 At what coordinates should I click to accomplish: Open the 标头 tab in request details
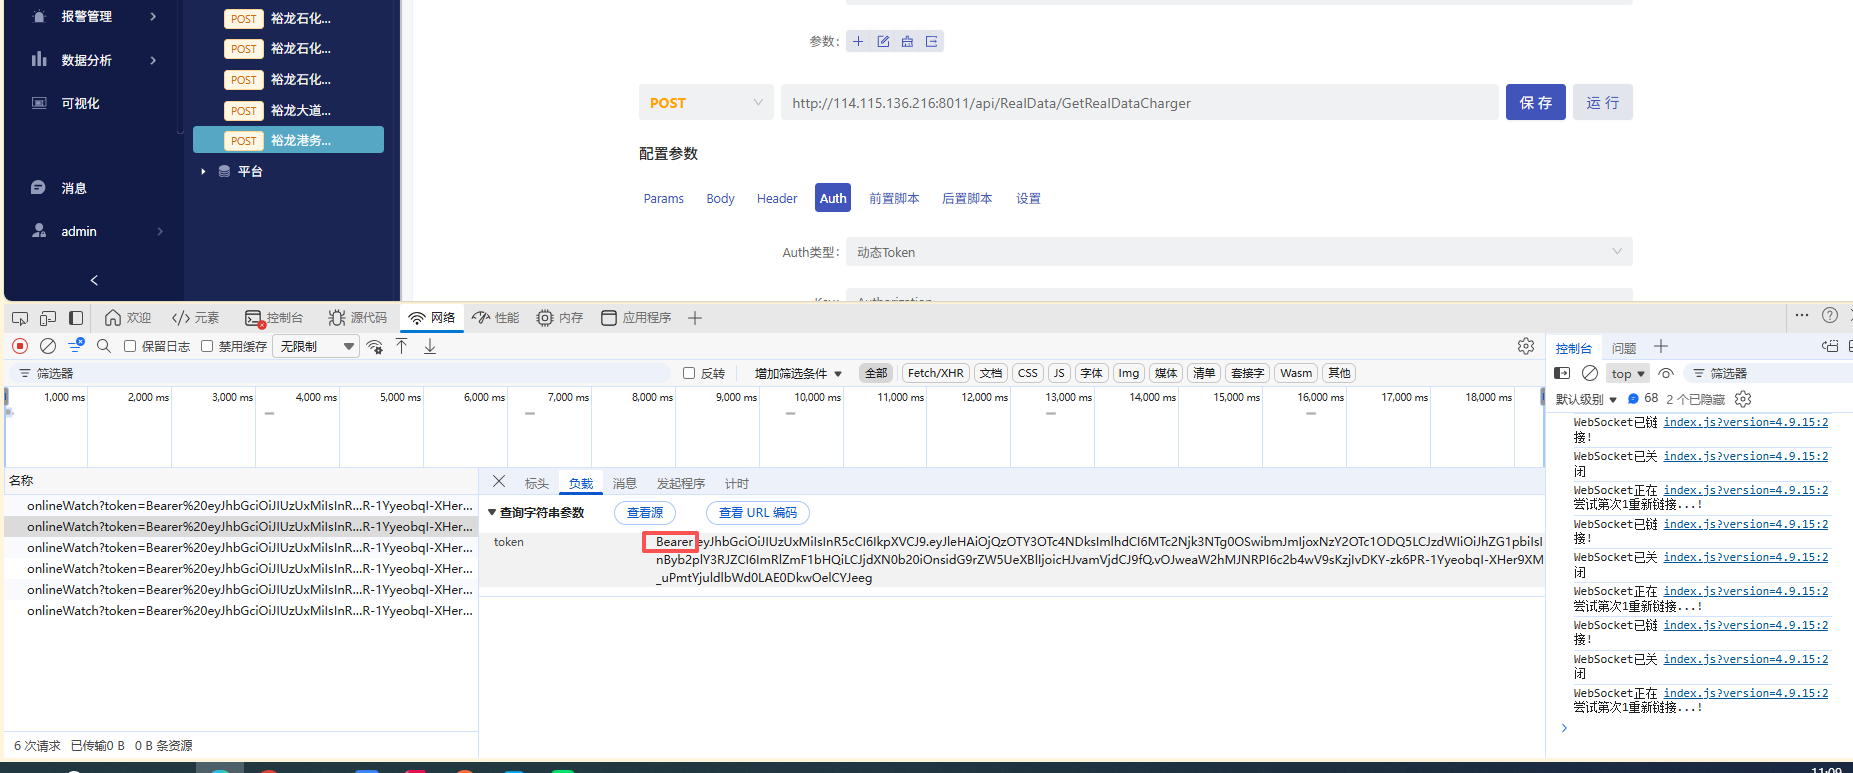(x=537, y=483)
